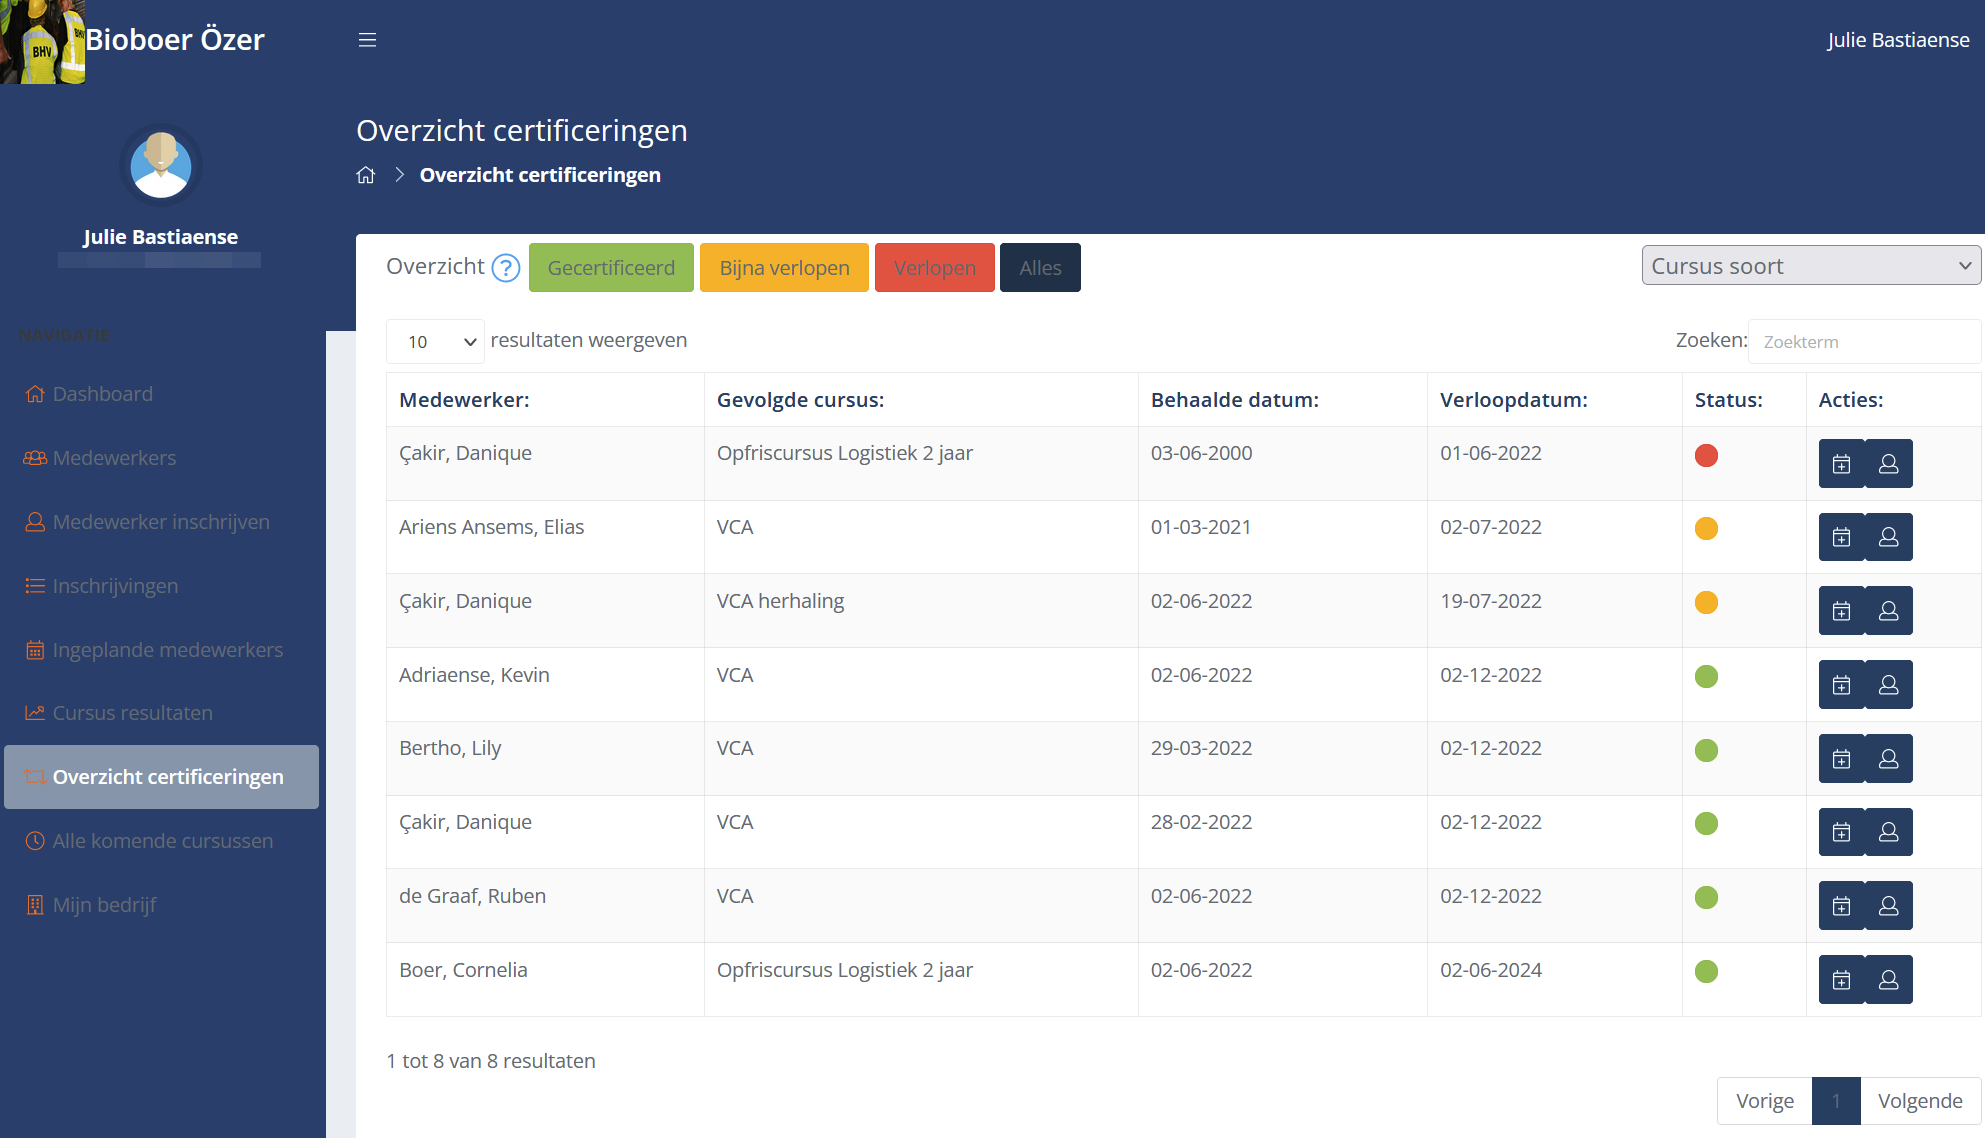Click the home icon in breadcrumb
Image resolution: width=1985 pixels, height=1138 pixels.
click(x=366, y=175)
